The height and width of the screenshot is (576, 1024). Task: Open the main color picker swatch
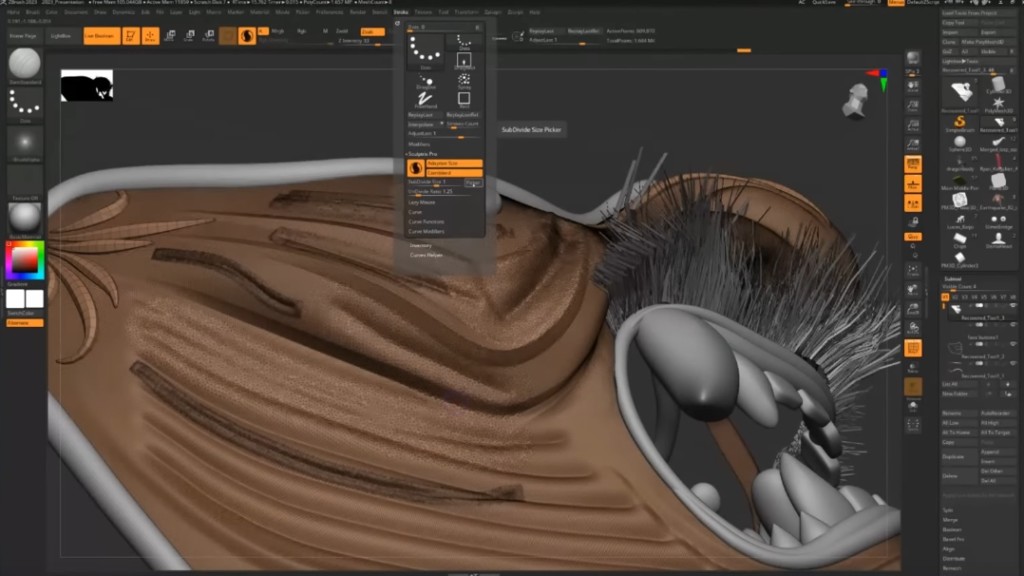point(24,261)
